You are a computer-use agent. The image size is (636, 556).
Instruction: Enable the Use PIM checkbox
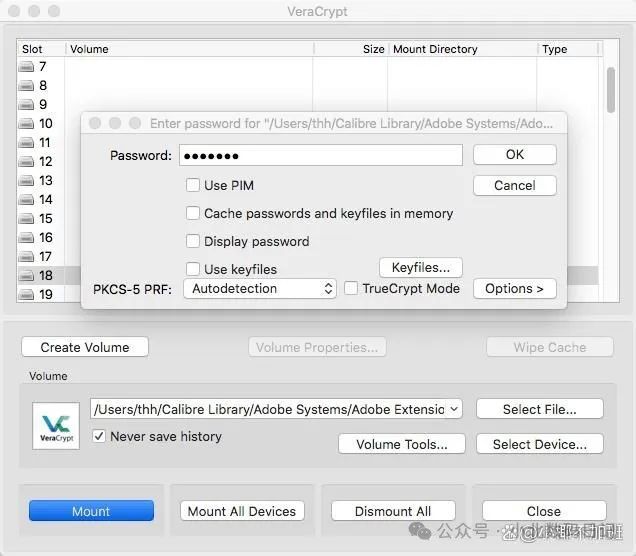pos(193,185)
